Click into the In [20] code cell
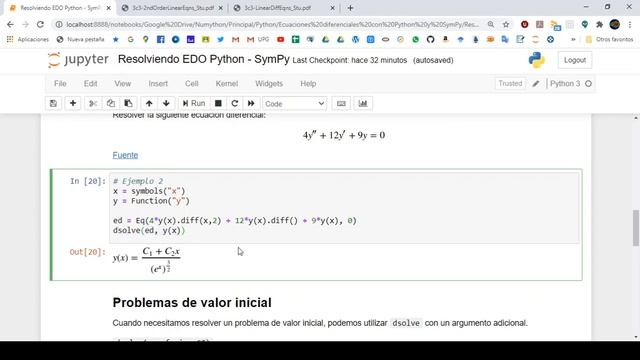This screenshot has width=640, height=360. [344, 208]
